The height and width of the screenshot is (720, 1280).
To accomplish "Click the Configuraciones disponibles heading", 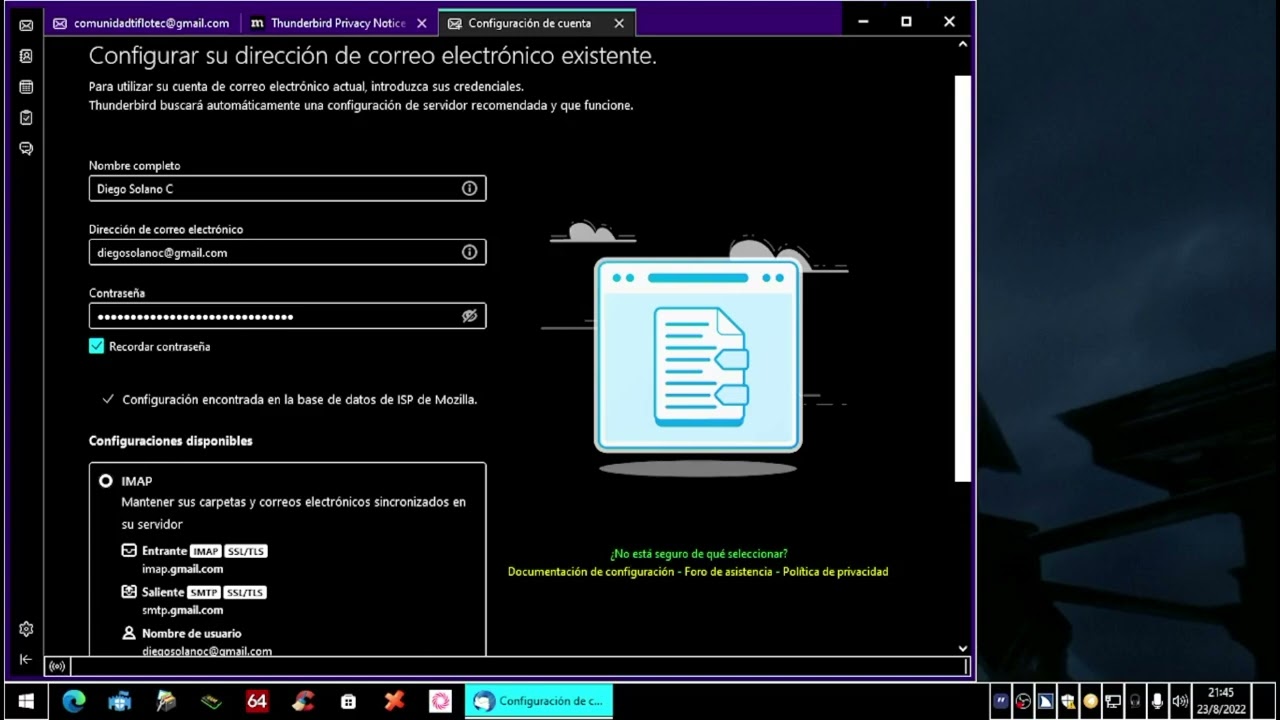I will pos(170,441).
